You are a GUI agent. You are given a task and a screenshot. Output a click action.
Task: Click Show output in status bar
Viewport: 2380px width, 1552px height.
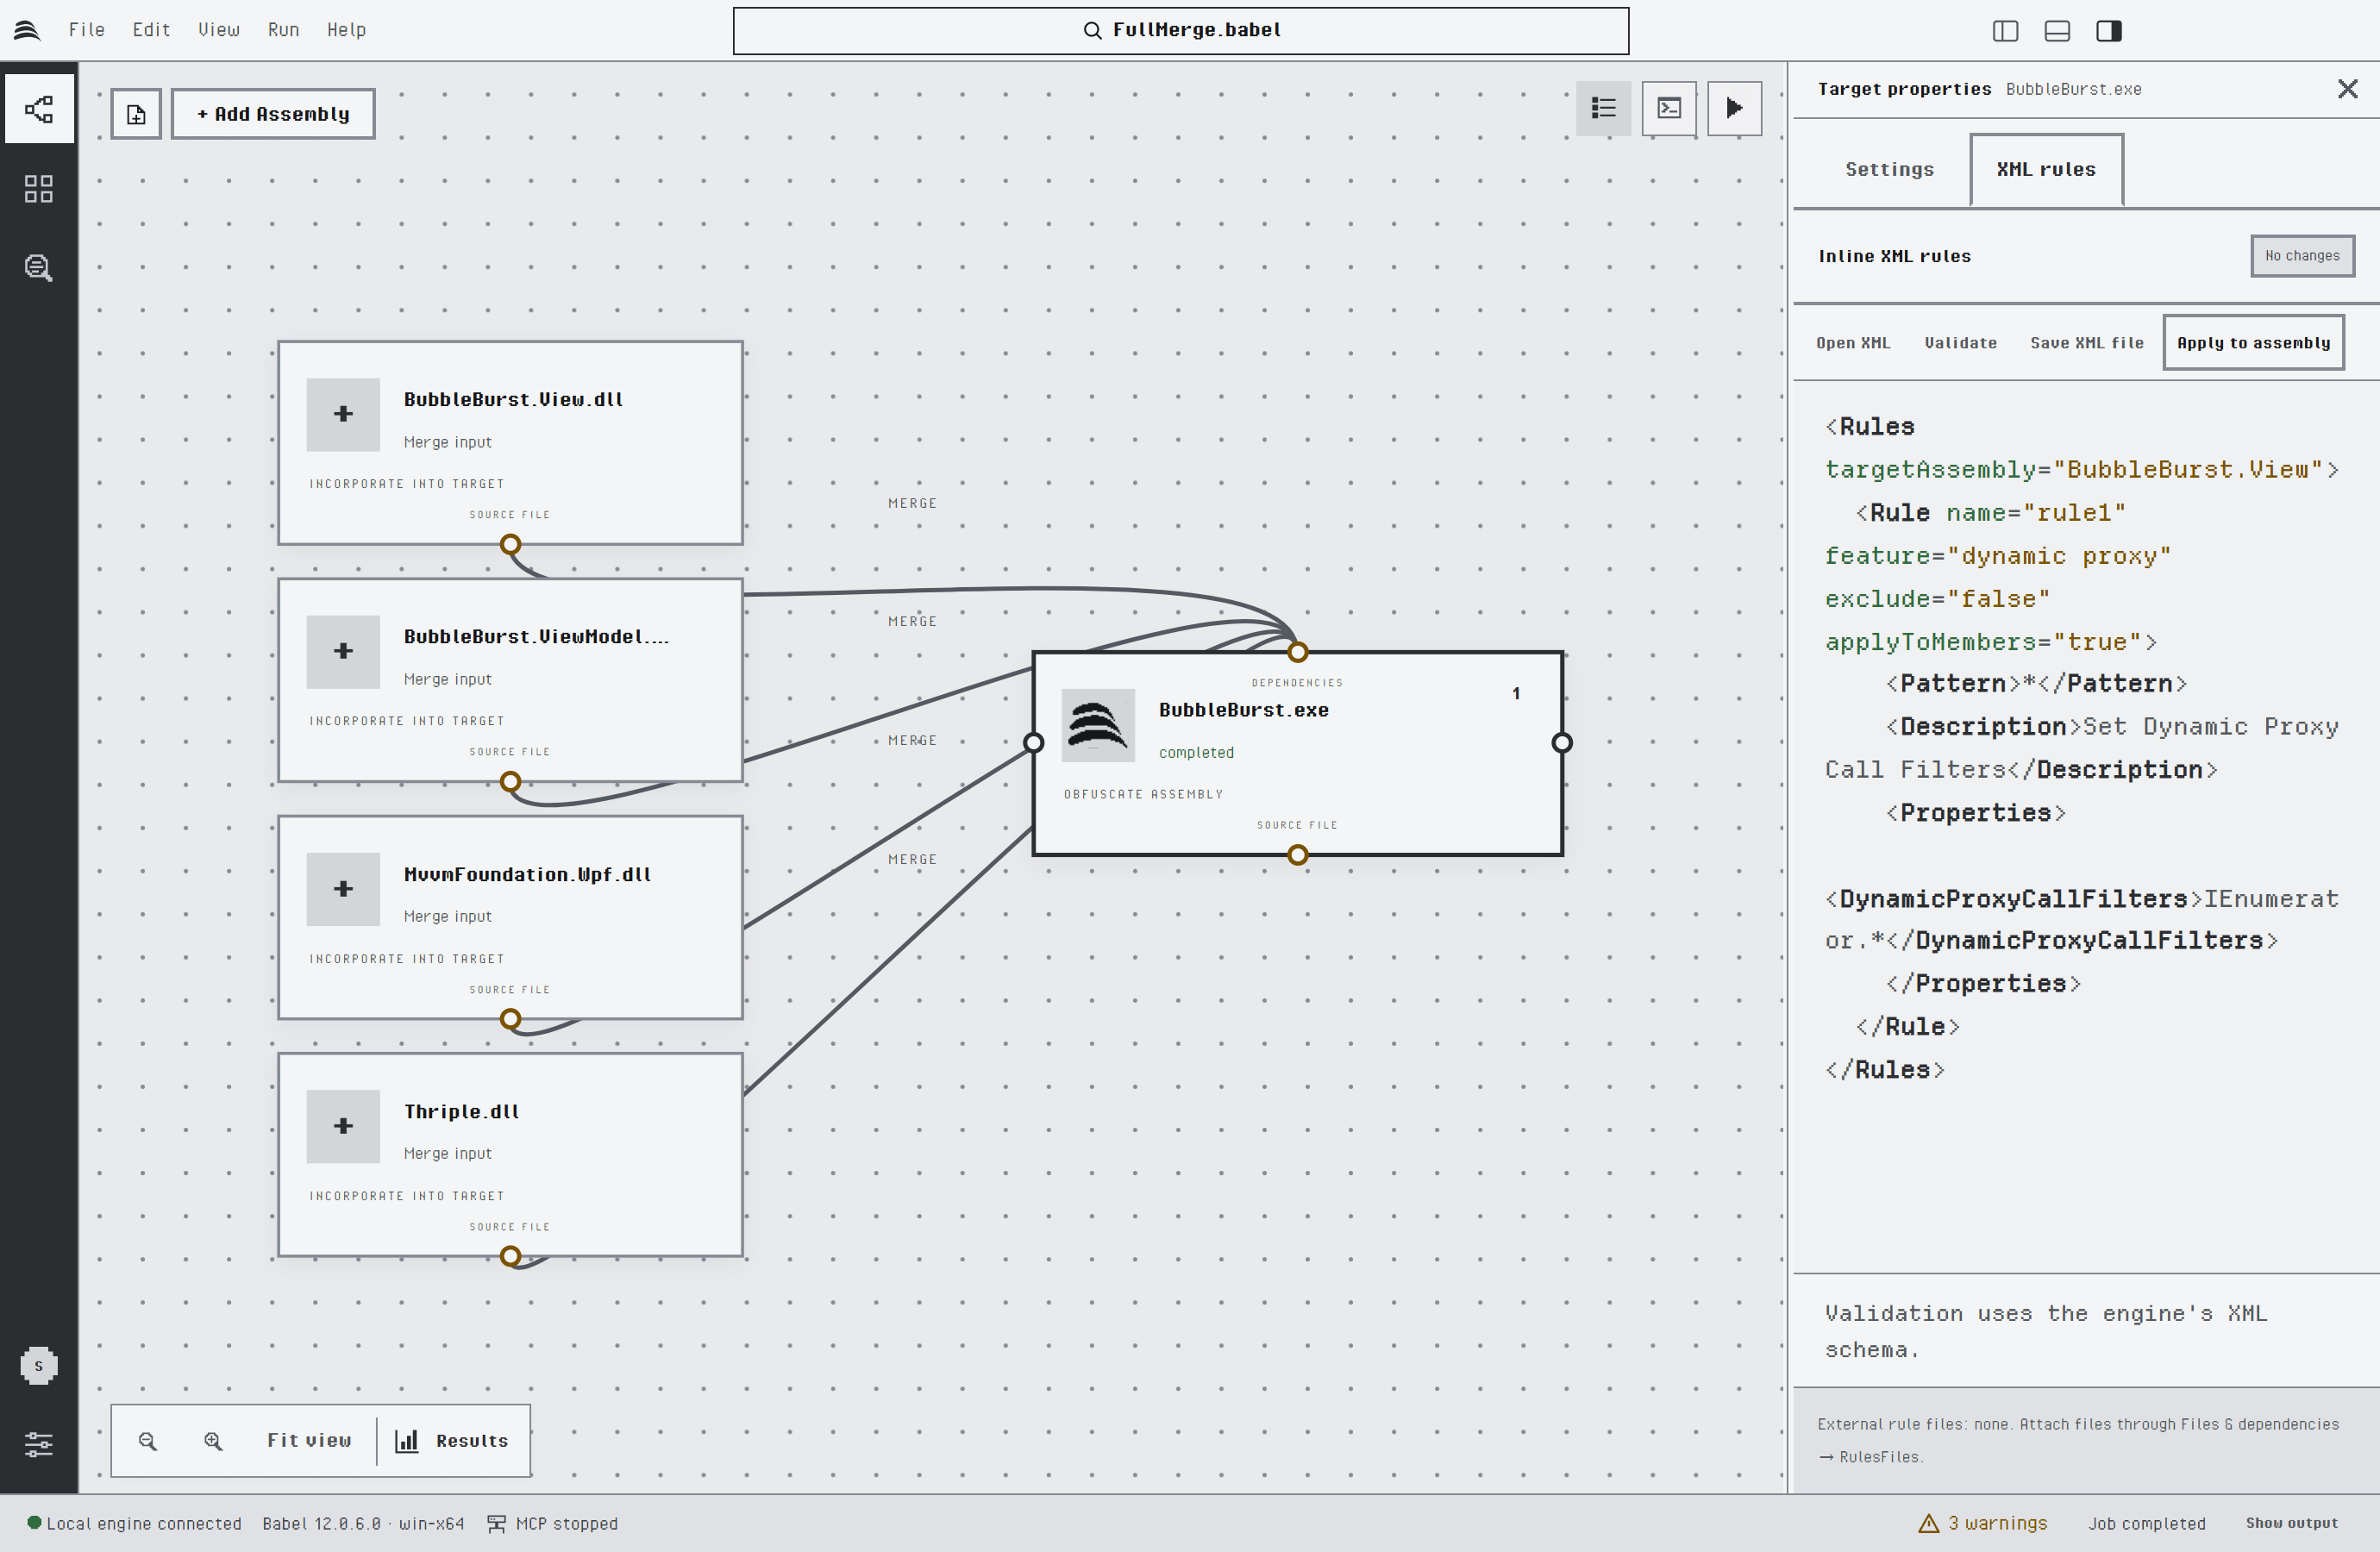[2291, 1523]
